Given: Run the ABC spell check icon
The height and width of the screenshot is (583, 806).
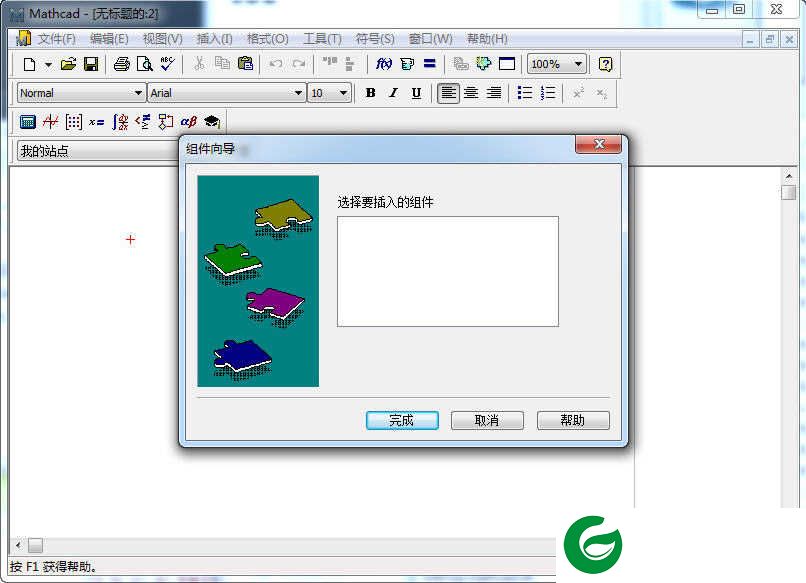Looking at the screenshot, I should 168,64.
